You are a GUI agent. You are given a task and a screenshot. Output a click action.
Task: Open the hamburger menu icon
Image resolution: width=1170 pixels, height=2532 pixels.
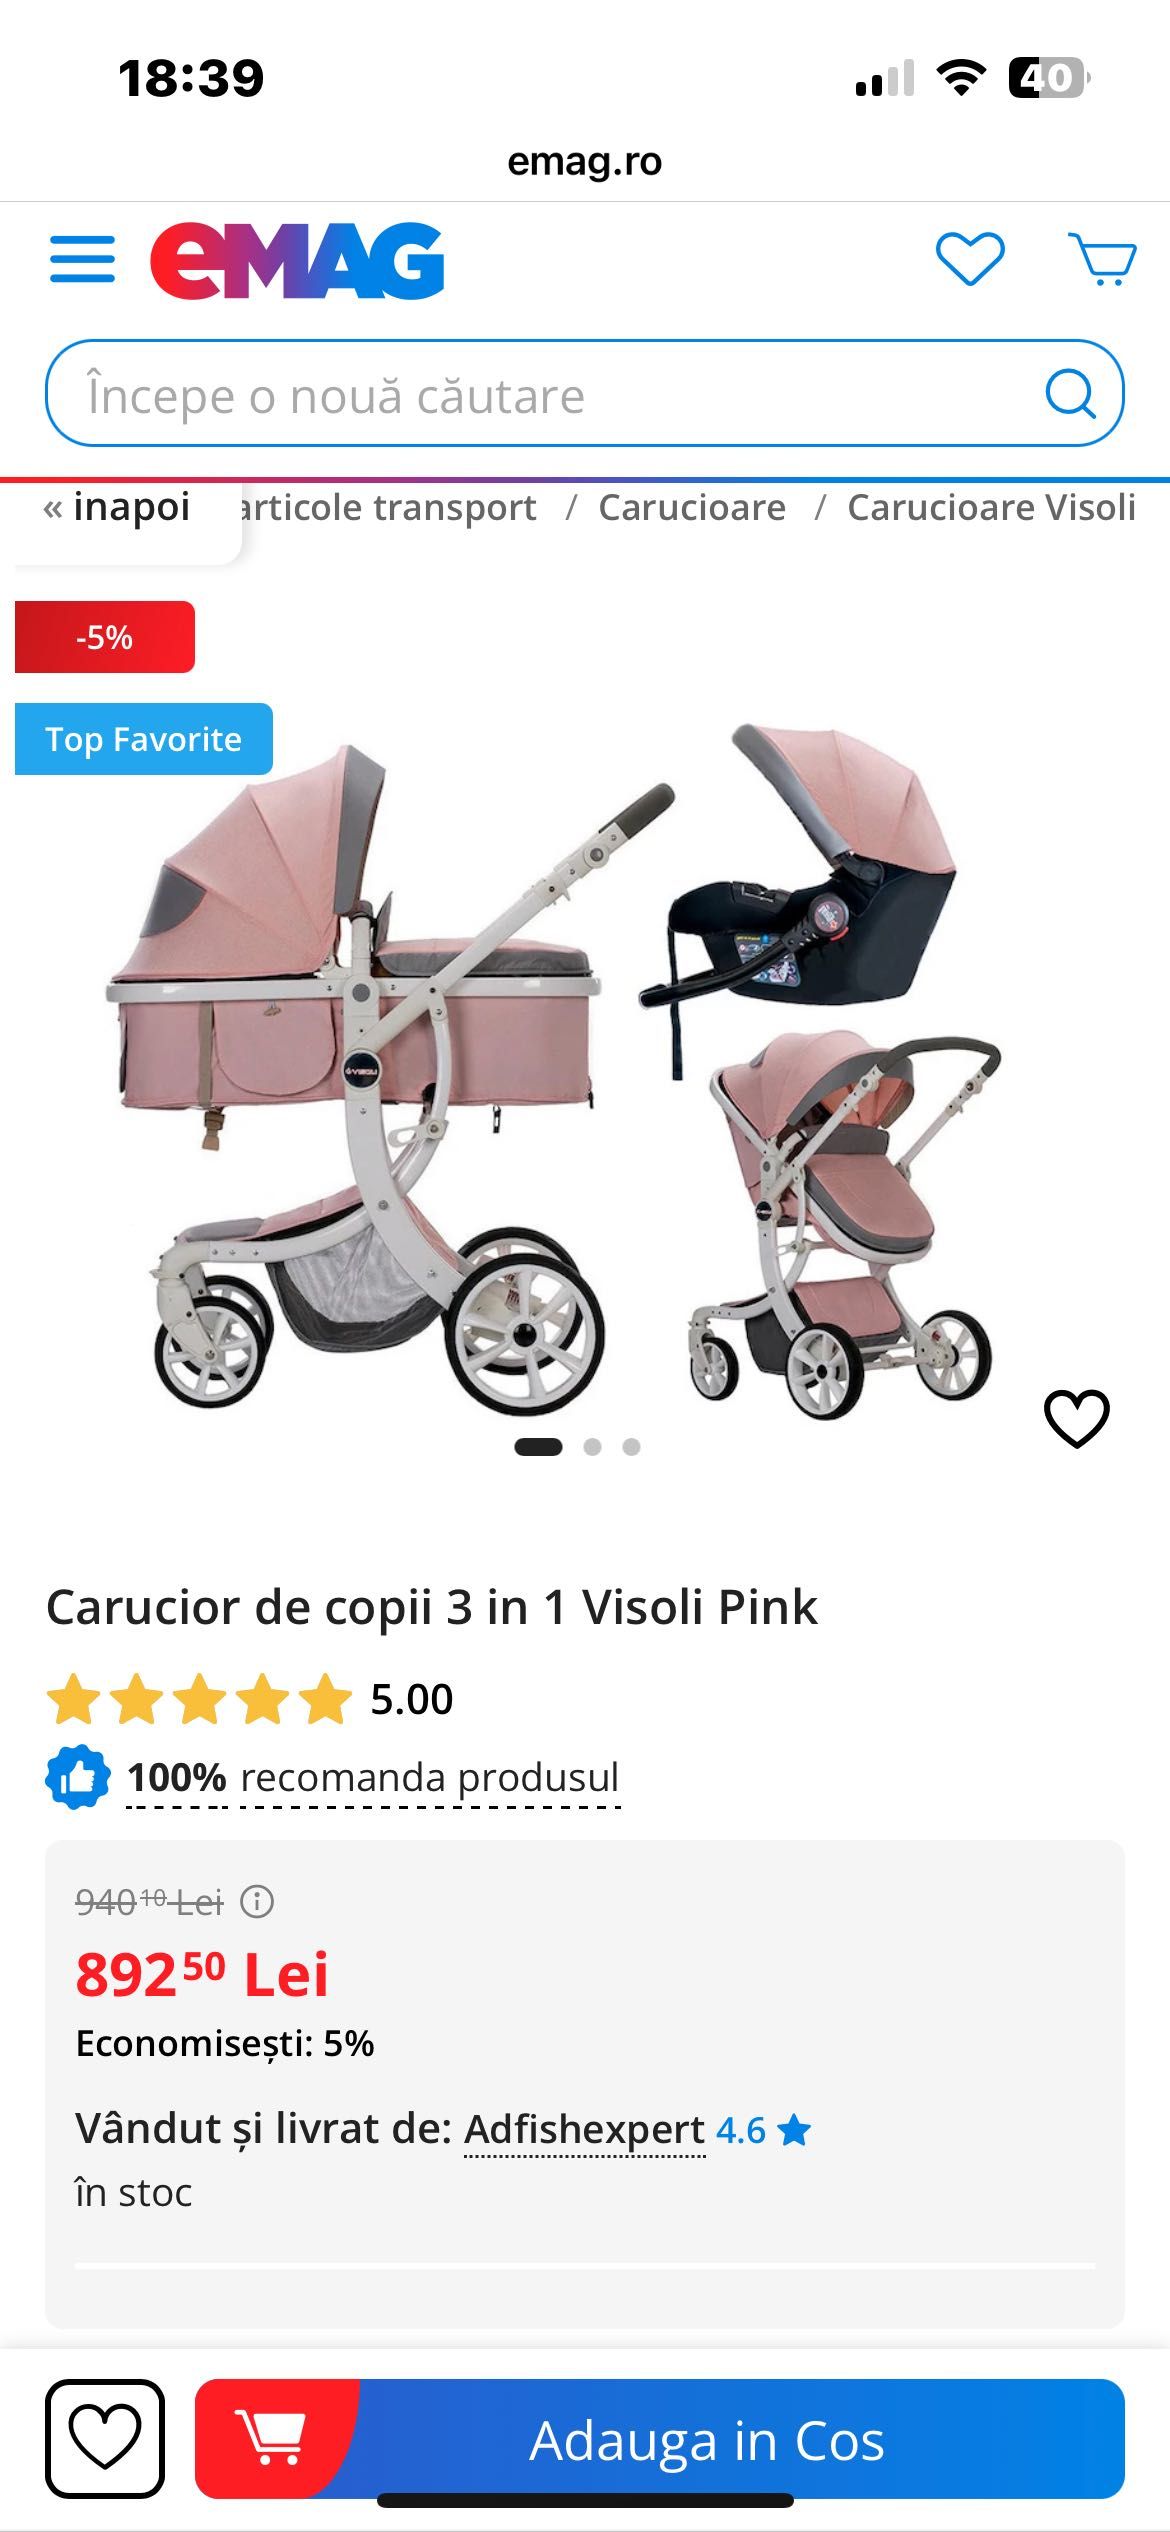(82, 260)
